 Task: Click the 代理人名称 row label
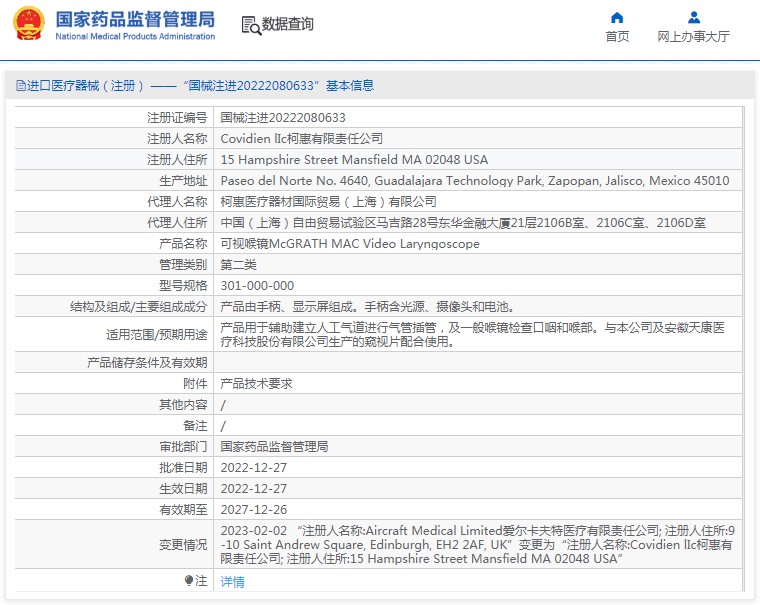[x=177, y=202]
